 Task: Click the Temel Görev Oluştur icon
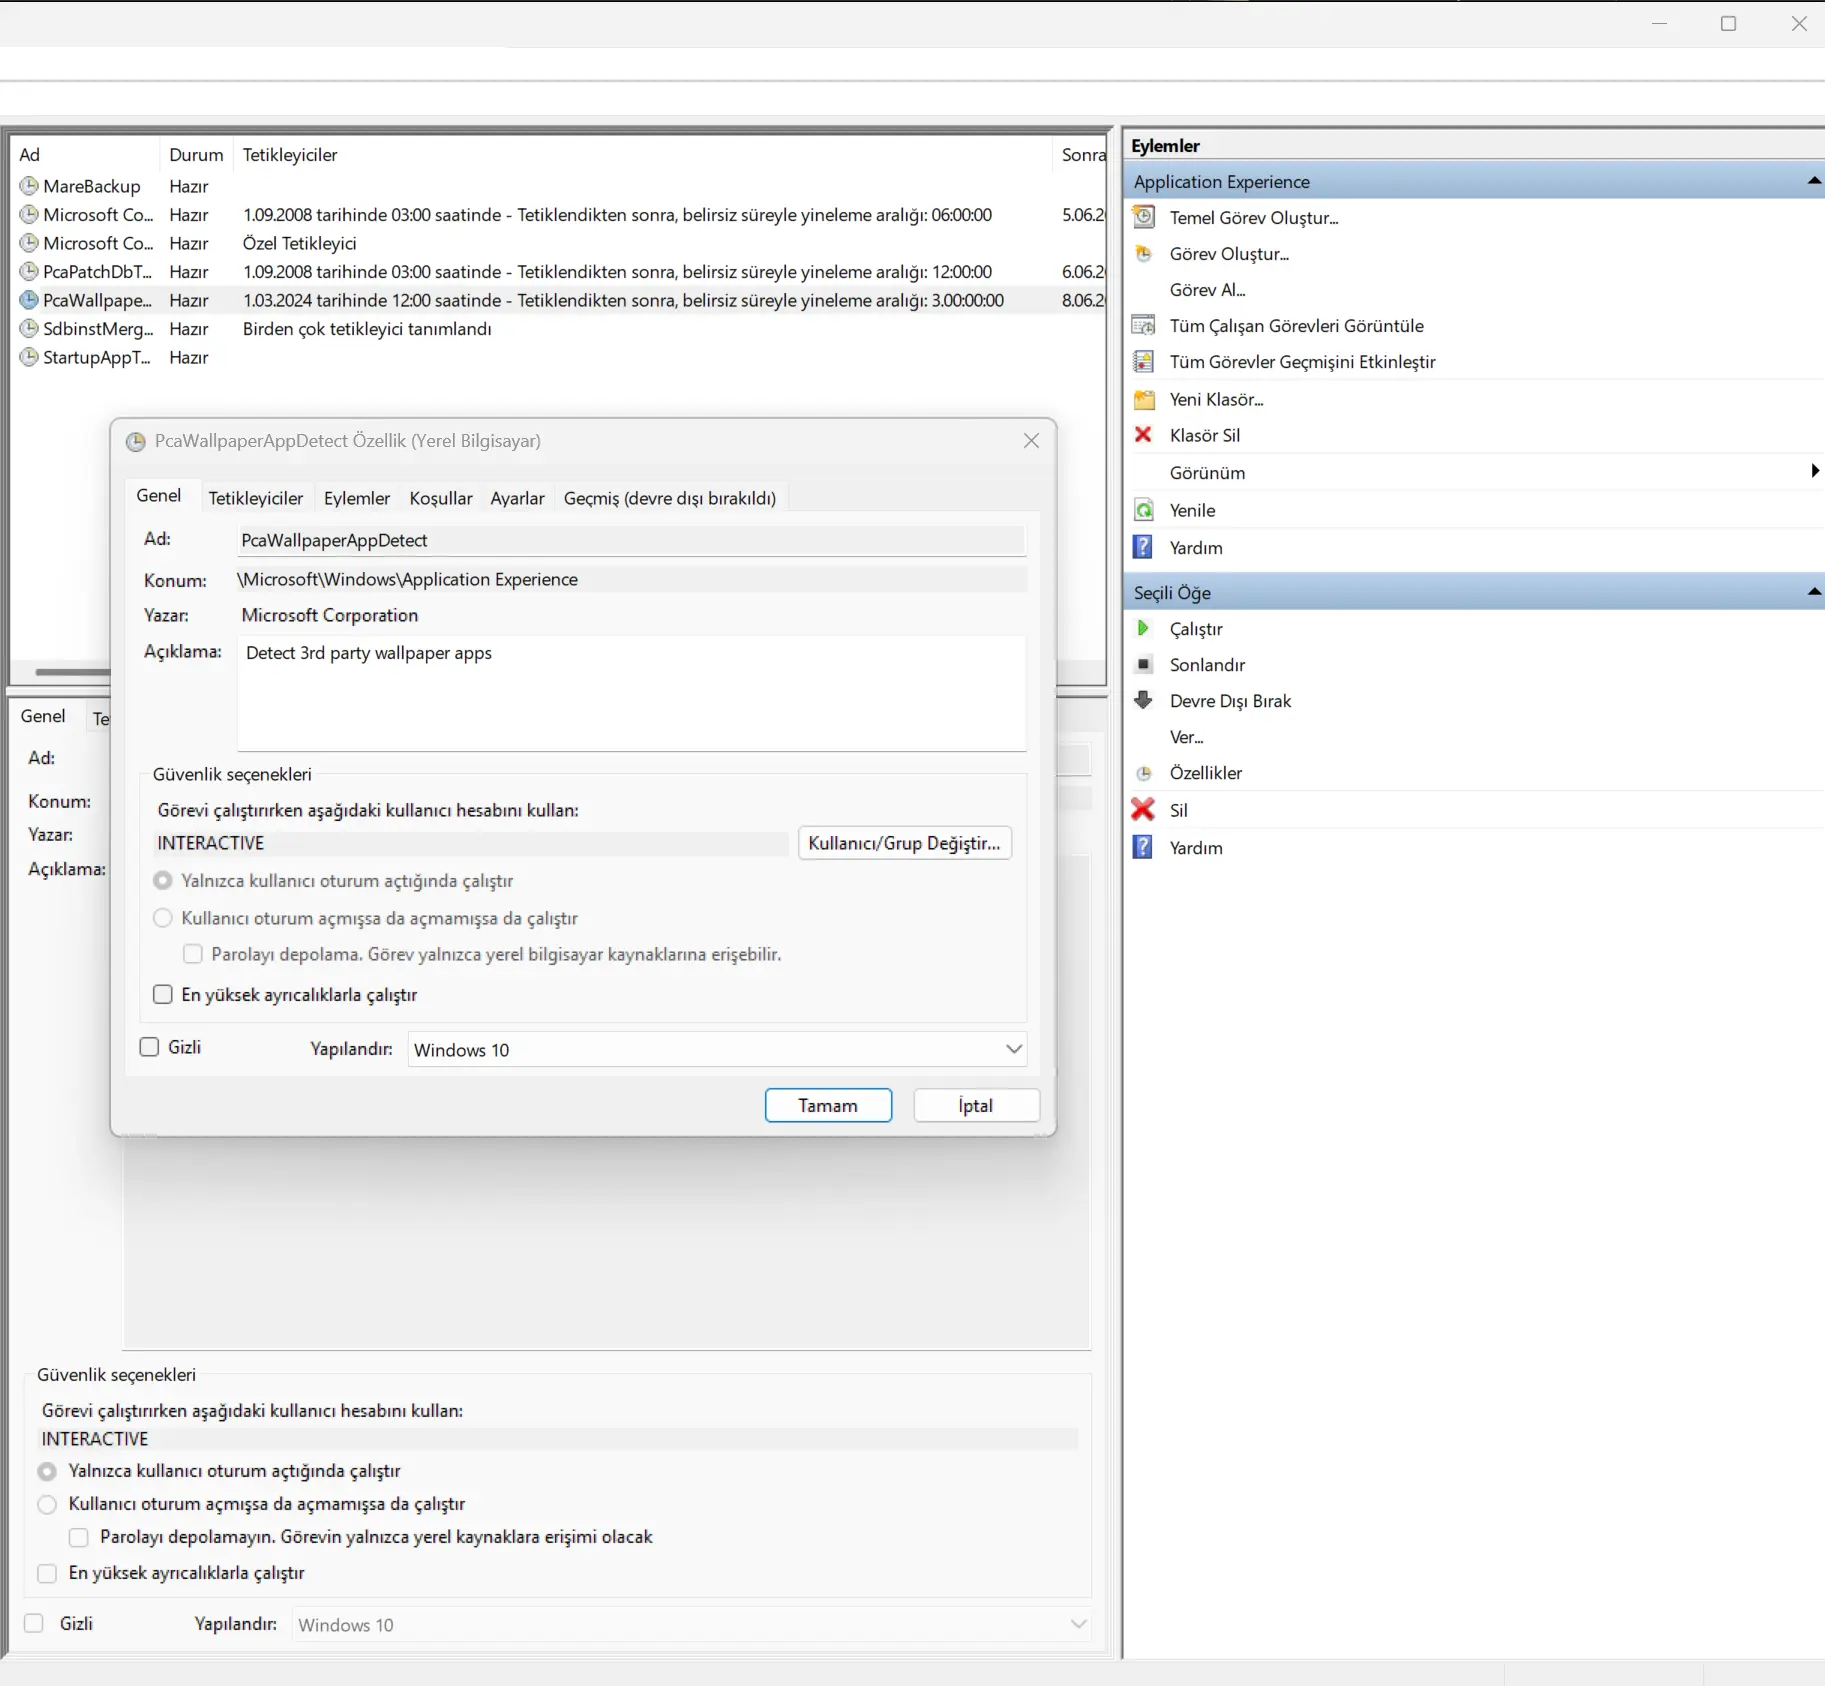click(1144, 217)
